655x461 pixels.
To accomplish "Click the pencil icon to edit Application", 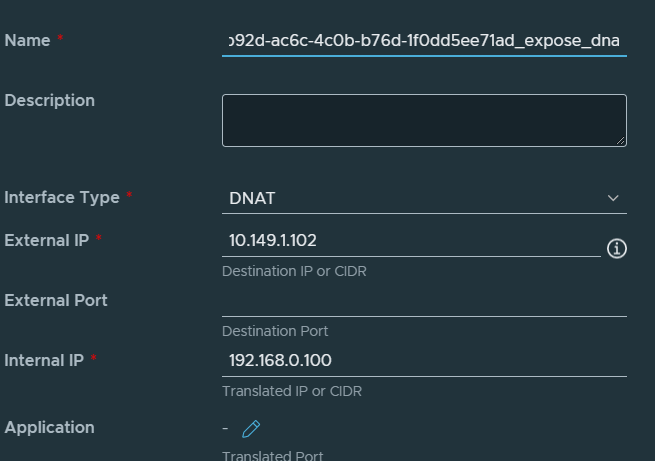I will [x=251, y=428].
